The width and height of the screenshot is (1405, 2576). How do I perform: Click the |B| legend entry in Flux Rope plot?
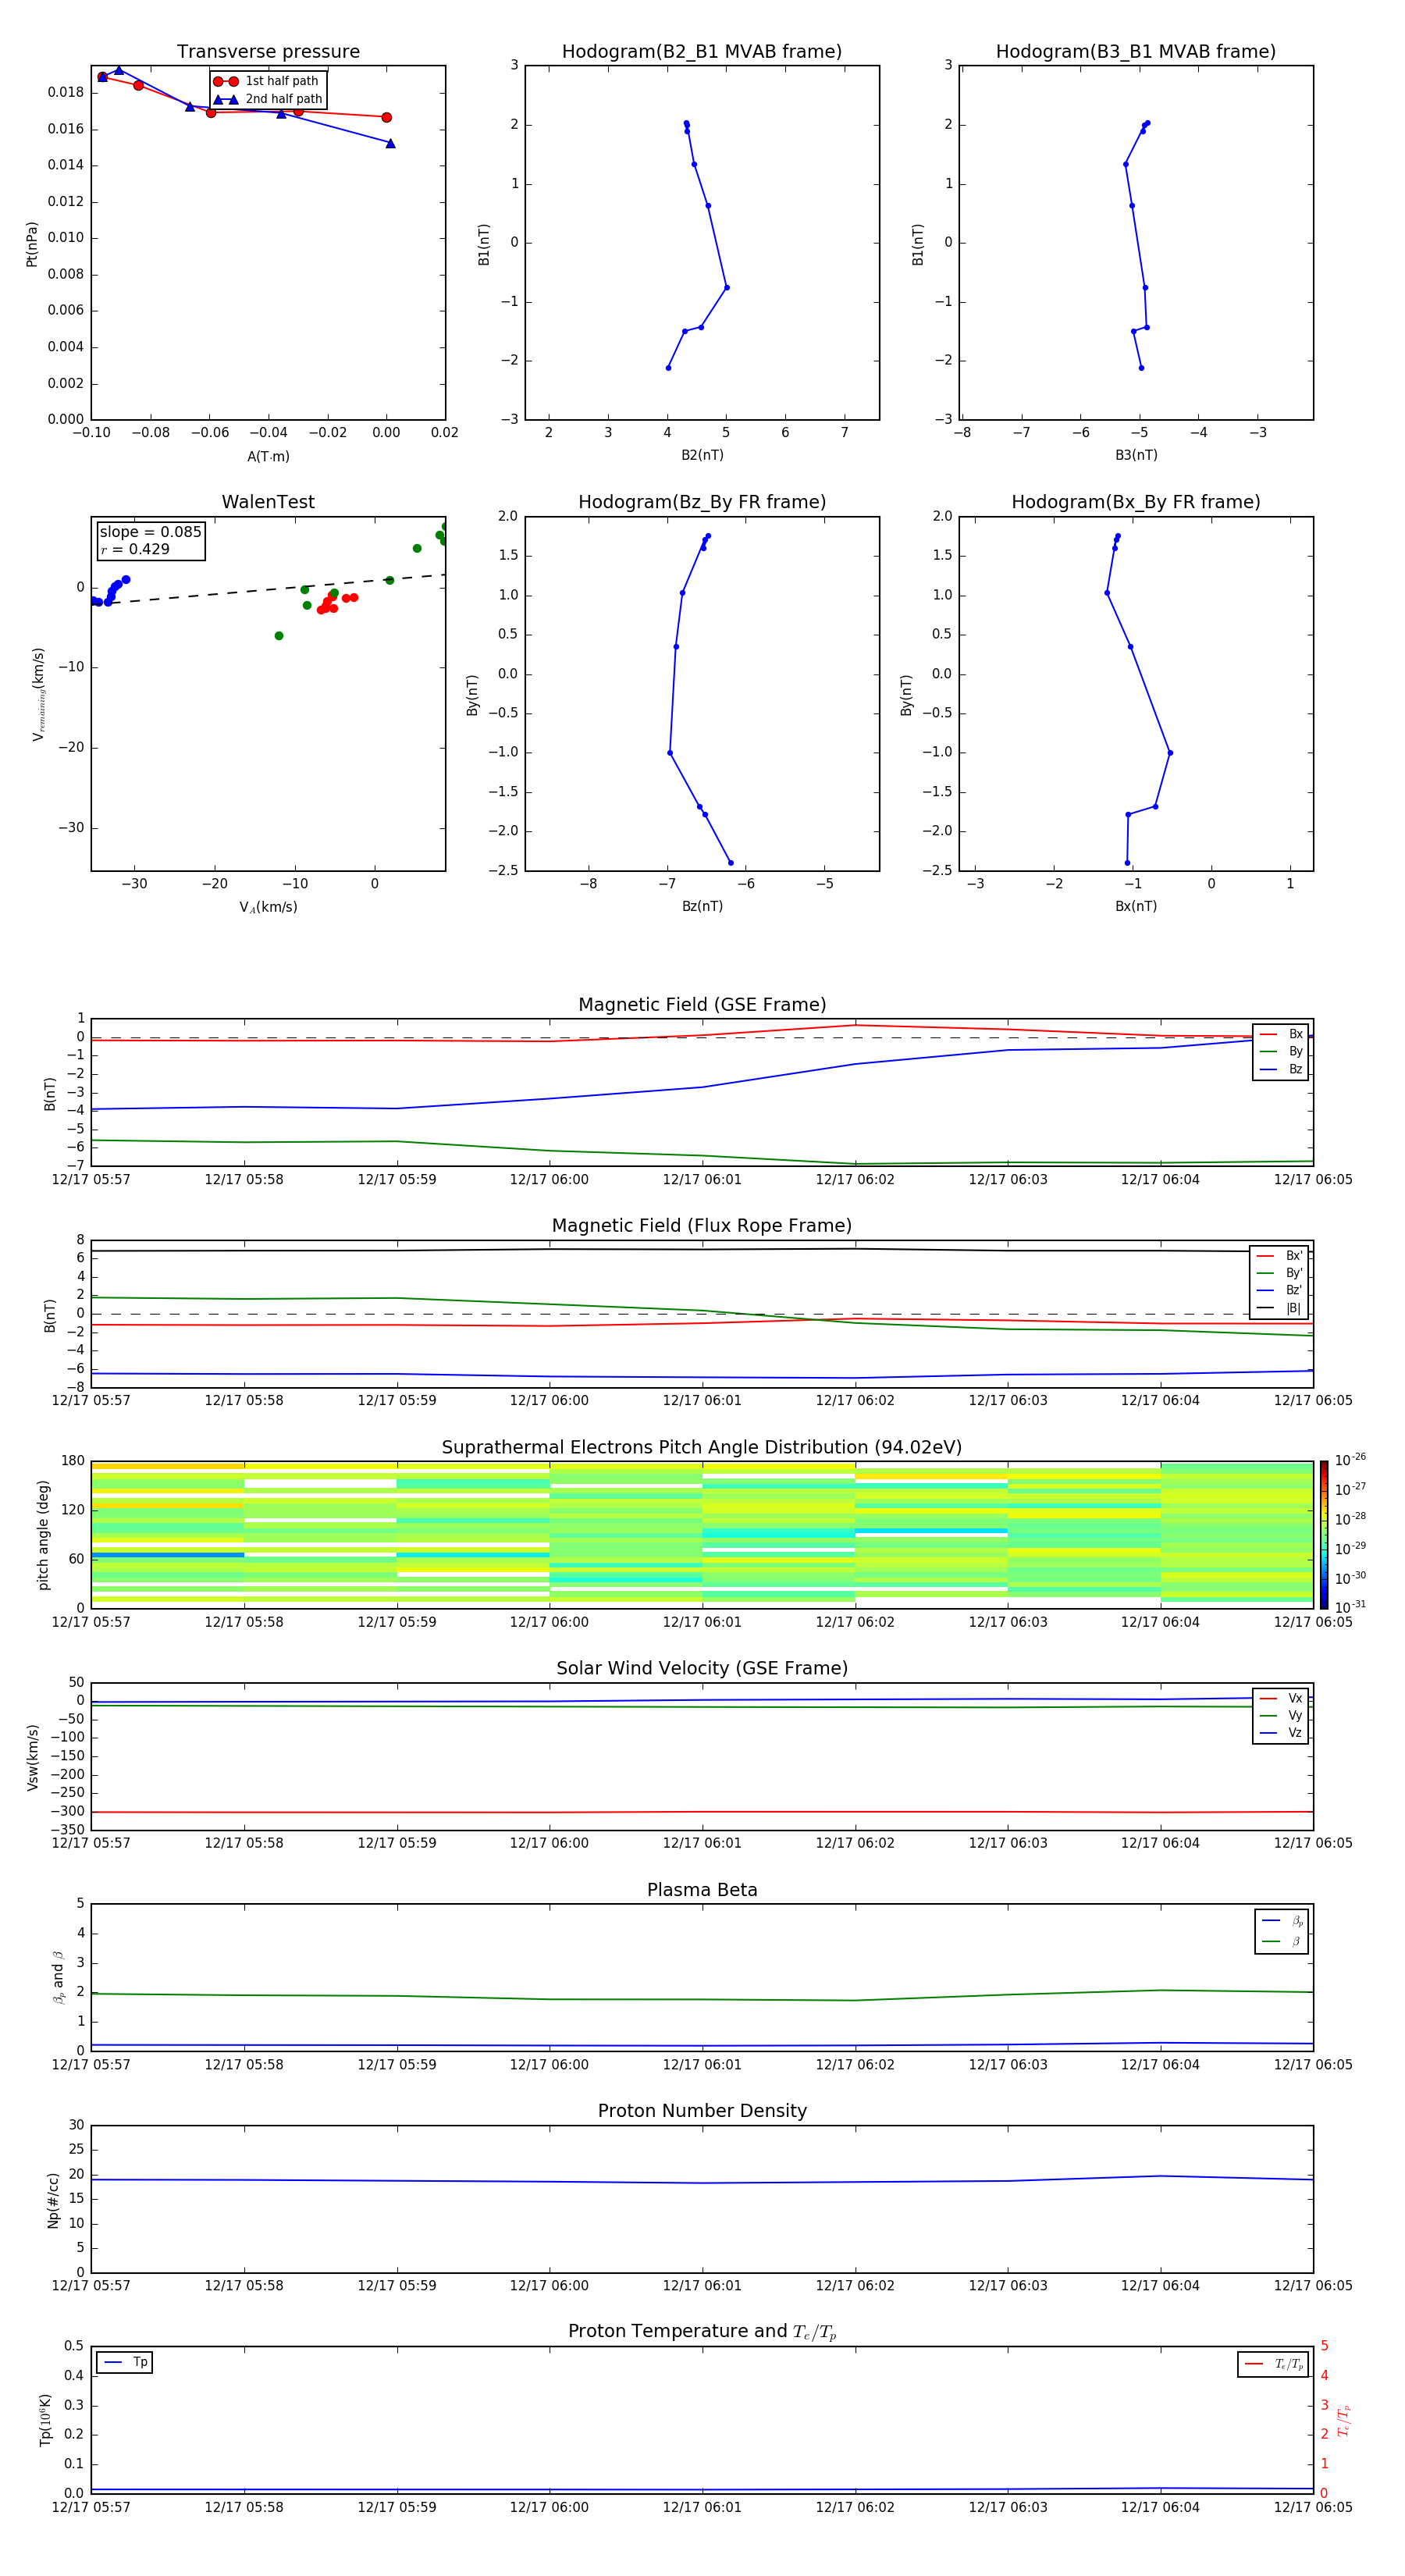click(1279, 1308)
